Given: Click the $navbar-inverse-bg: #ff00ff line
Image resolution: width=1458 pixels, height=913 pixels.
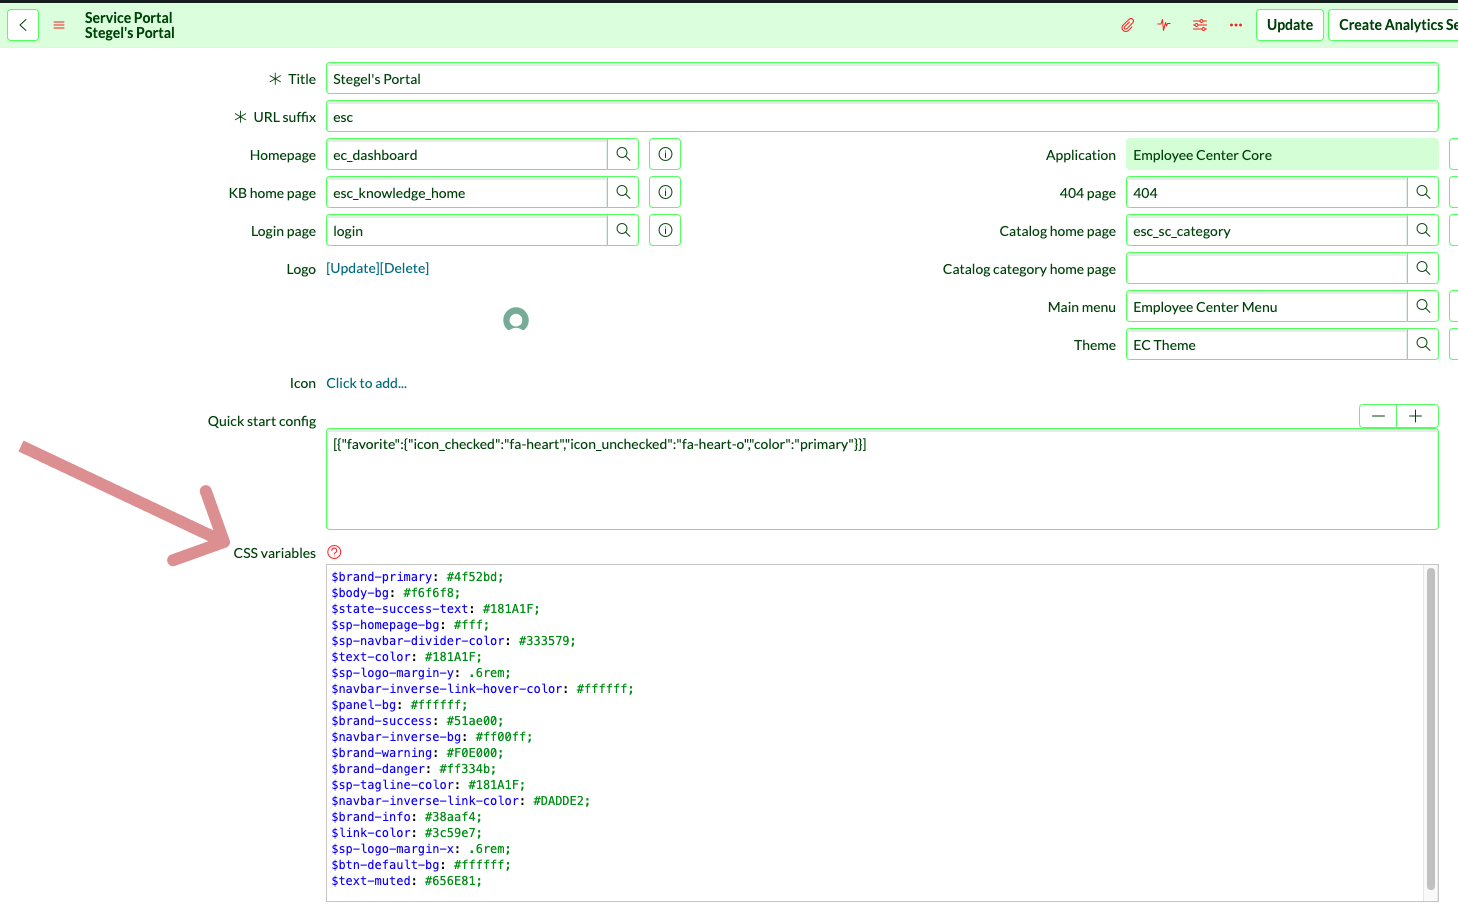Looking at the screenshot, I should click(432, 737).
